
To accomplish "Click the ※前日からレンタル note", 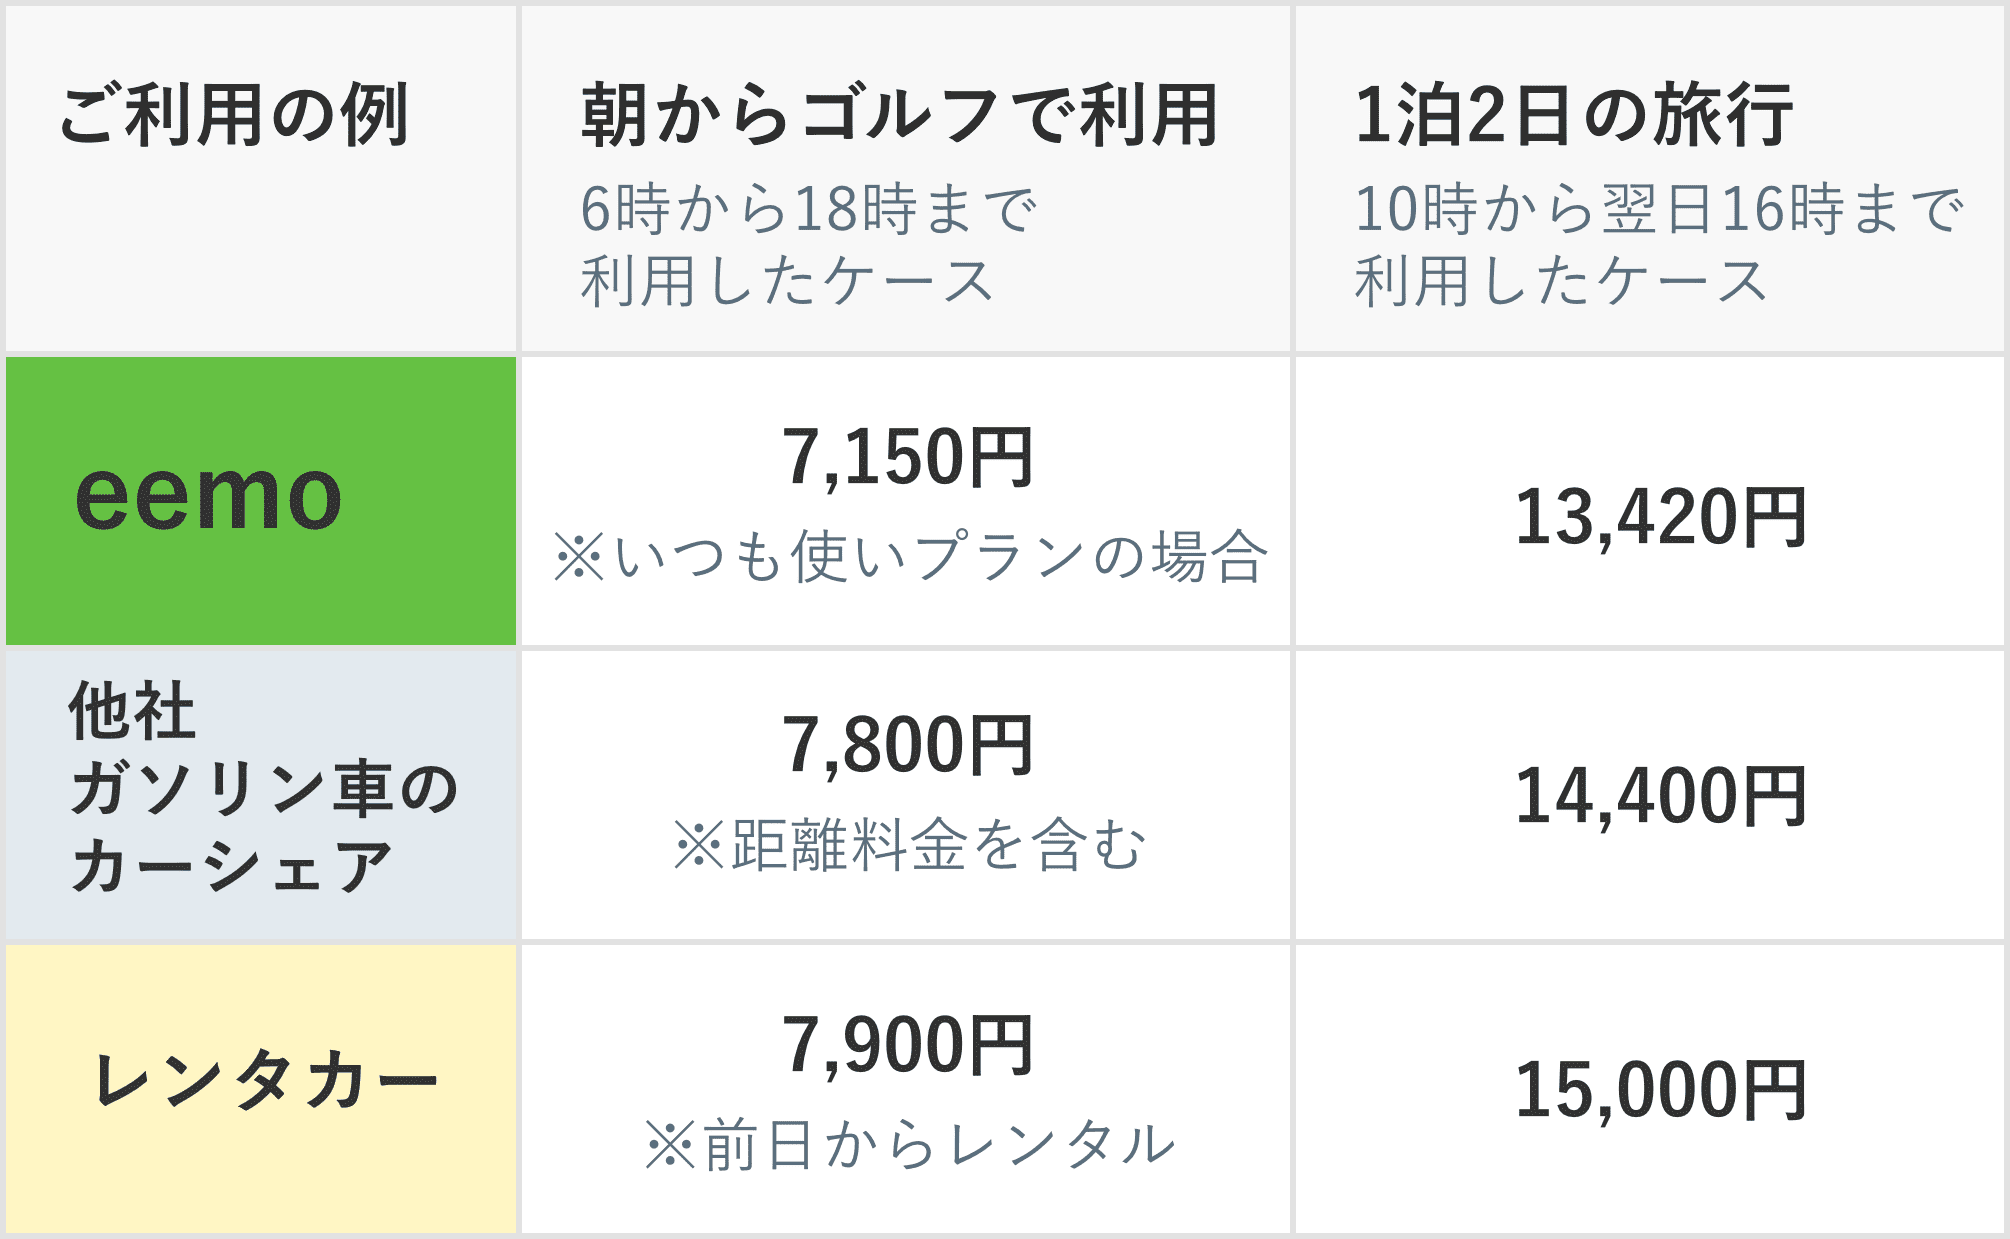I will 910,1144.
